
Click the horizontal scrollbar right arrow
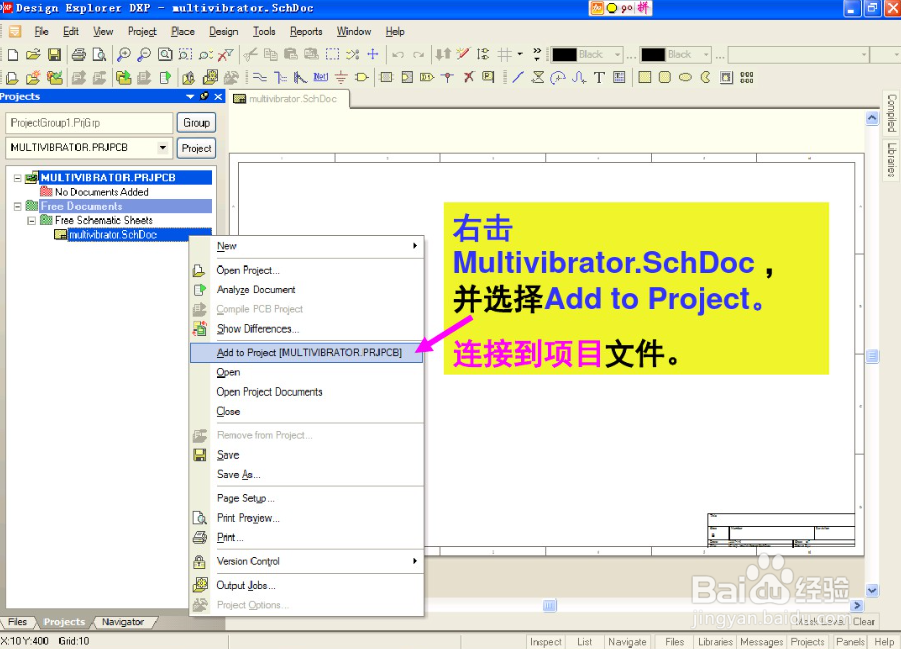(x=857, y=605)
